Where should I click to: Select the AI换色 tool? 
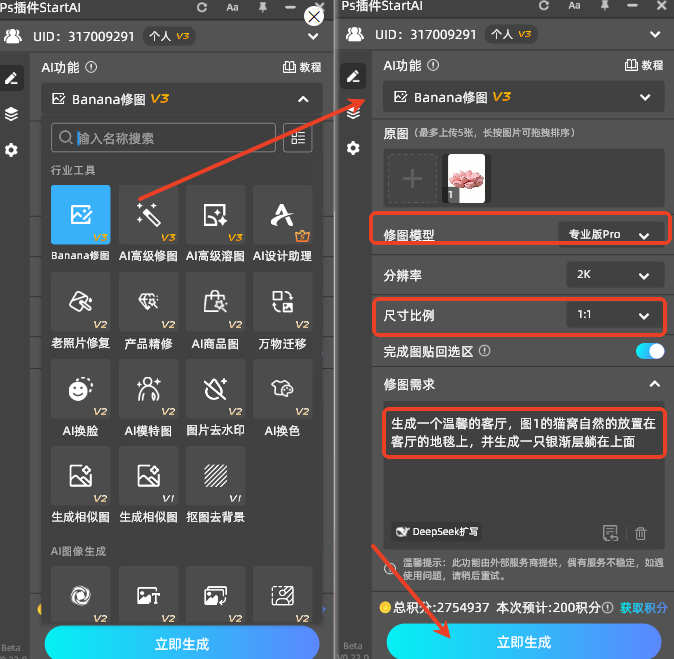(x=282, y=389)
